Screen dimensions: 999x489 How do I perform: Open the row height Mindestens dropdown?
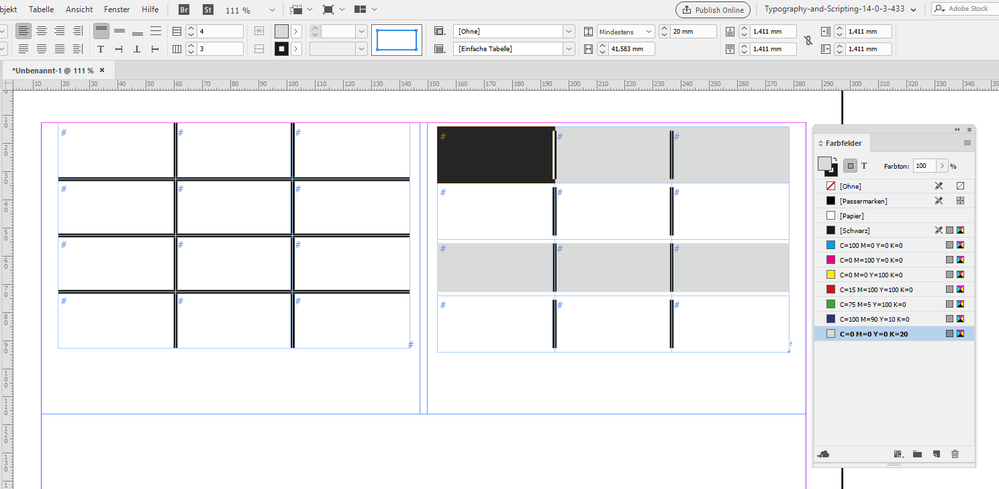[x=626, y=31]
